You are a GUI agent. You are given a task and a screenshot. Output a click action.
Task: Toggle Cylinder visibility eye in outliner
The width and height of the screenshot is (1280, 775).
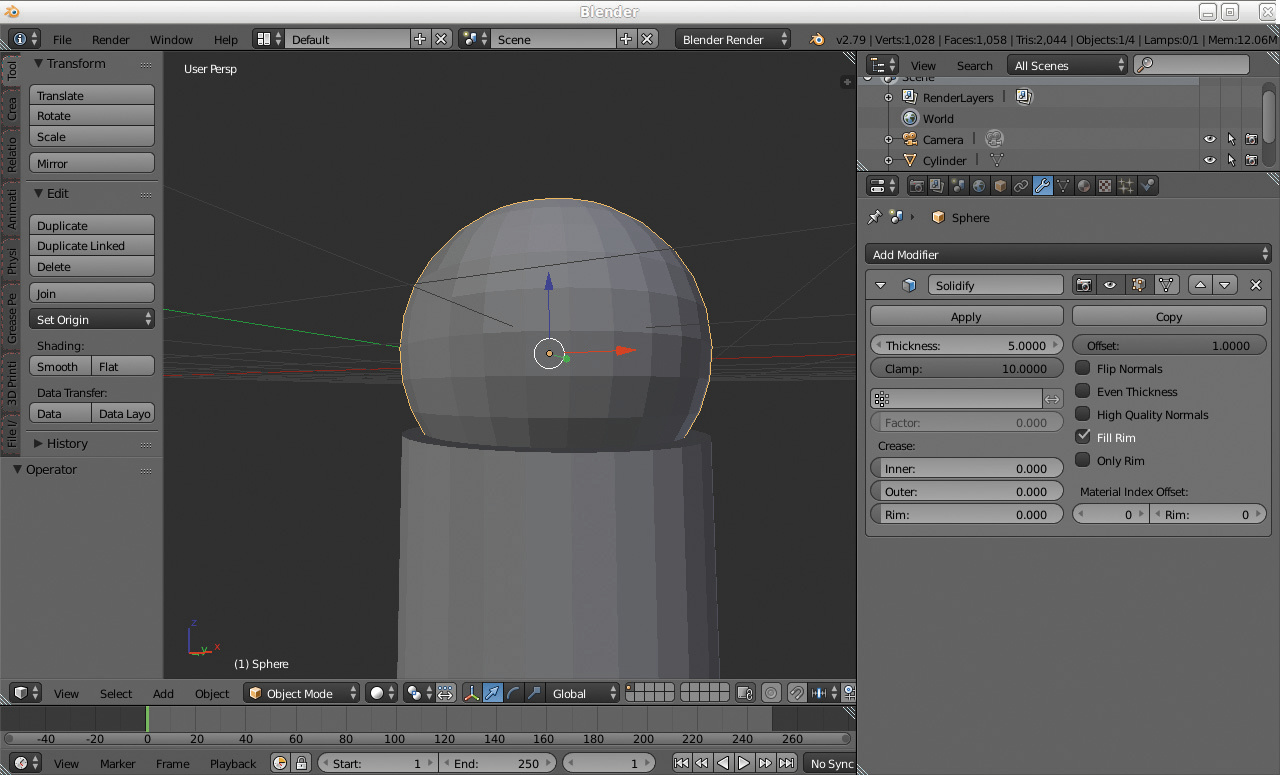[1209, 160]
